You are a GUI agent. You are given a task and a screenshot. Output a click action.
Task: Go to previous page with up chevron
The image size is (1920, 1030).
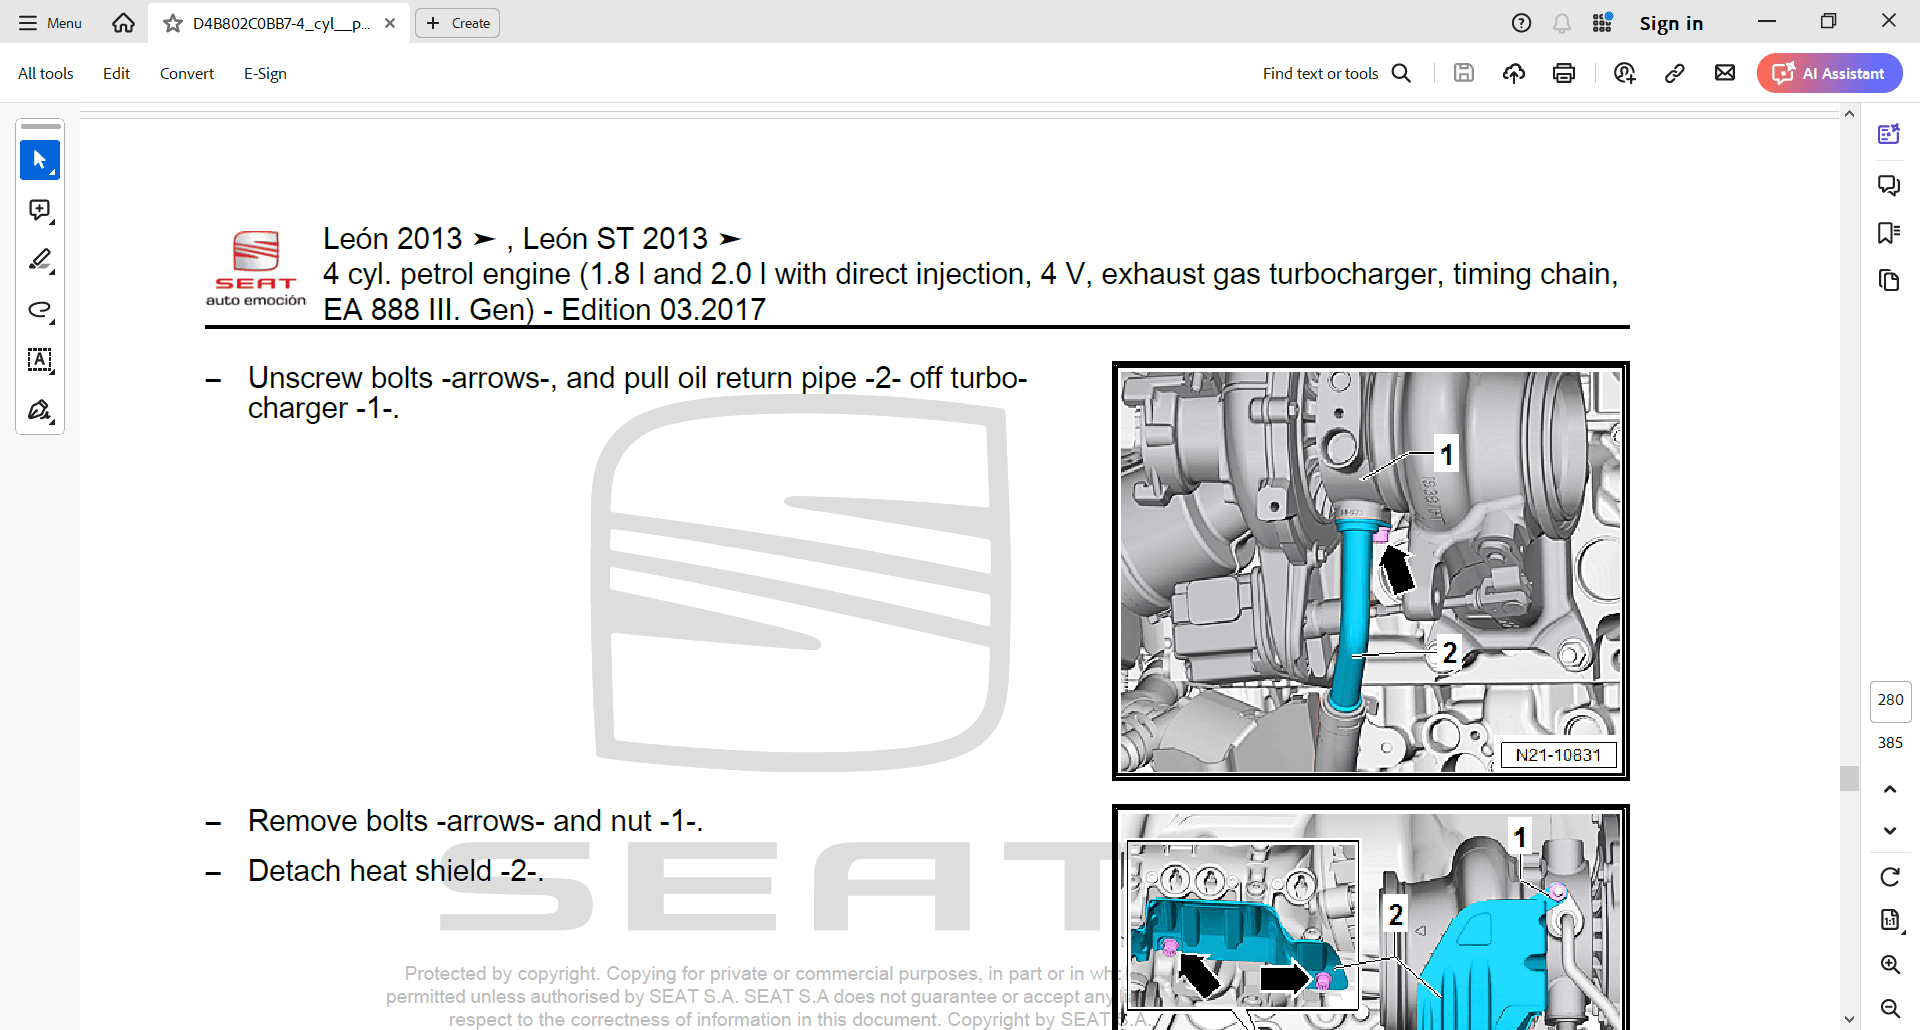point(1889,789)
